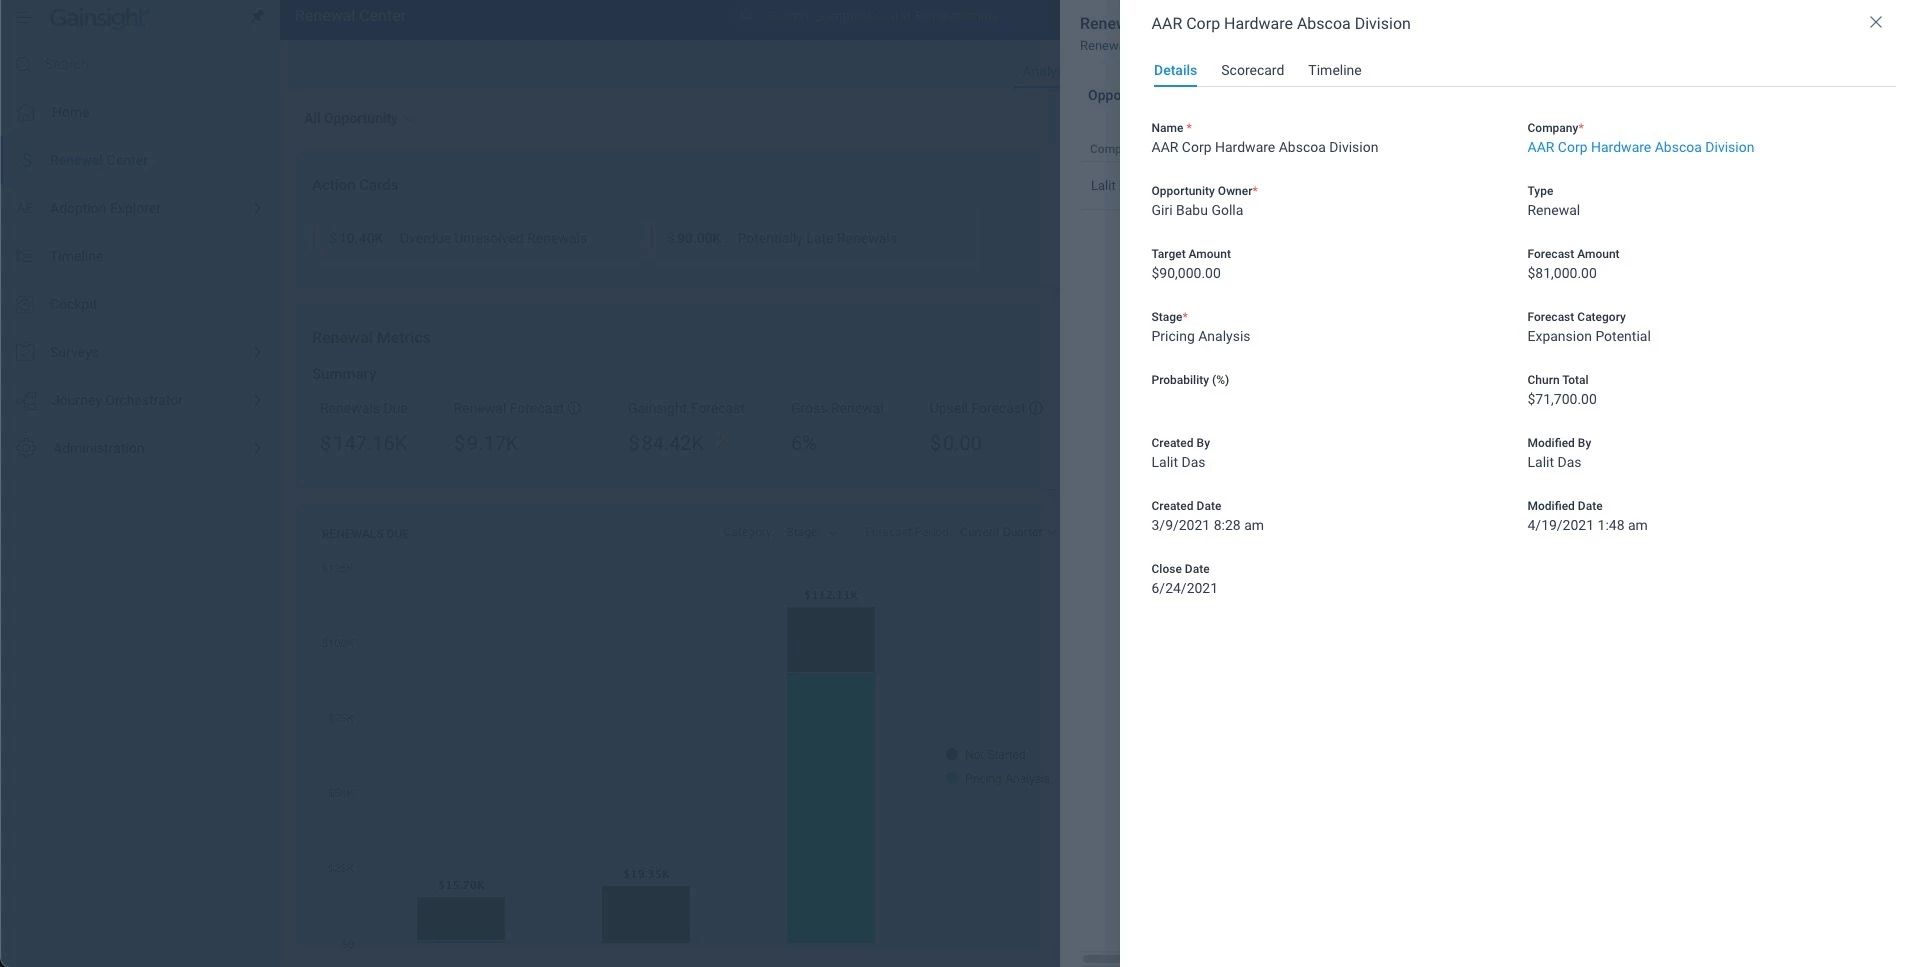
Task: Click the Overdue Unresolved Renewals action card
Action: [478, 238]
